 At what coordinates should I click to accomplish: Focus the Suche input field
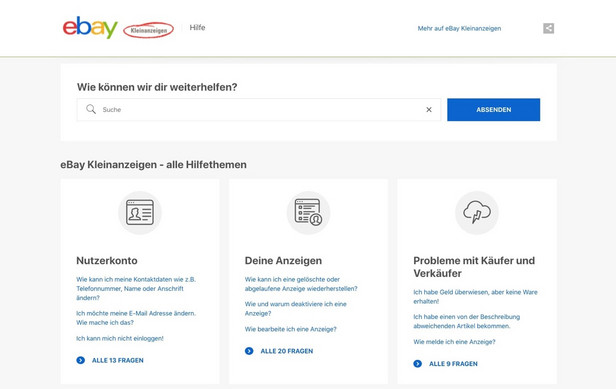pyautogui.click(x=259, y=110)
